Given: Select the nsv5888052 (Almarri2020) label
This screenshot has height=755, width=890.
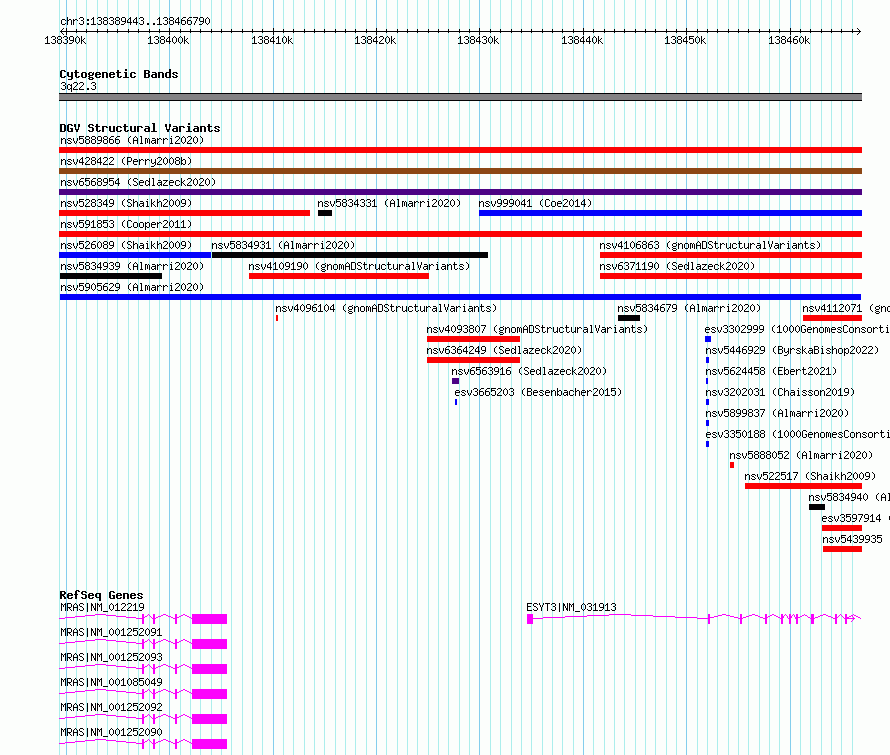Looking at the screenshot, I should coord(801,455).
